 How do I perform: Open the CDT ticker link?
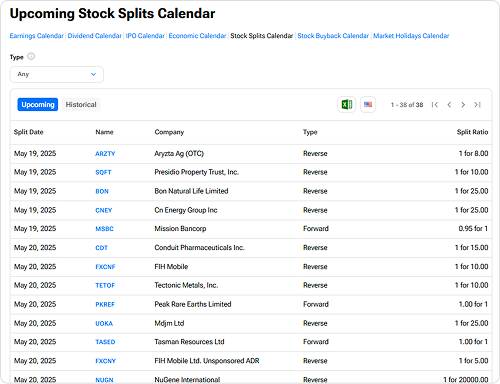[101, 248]
